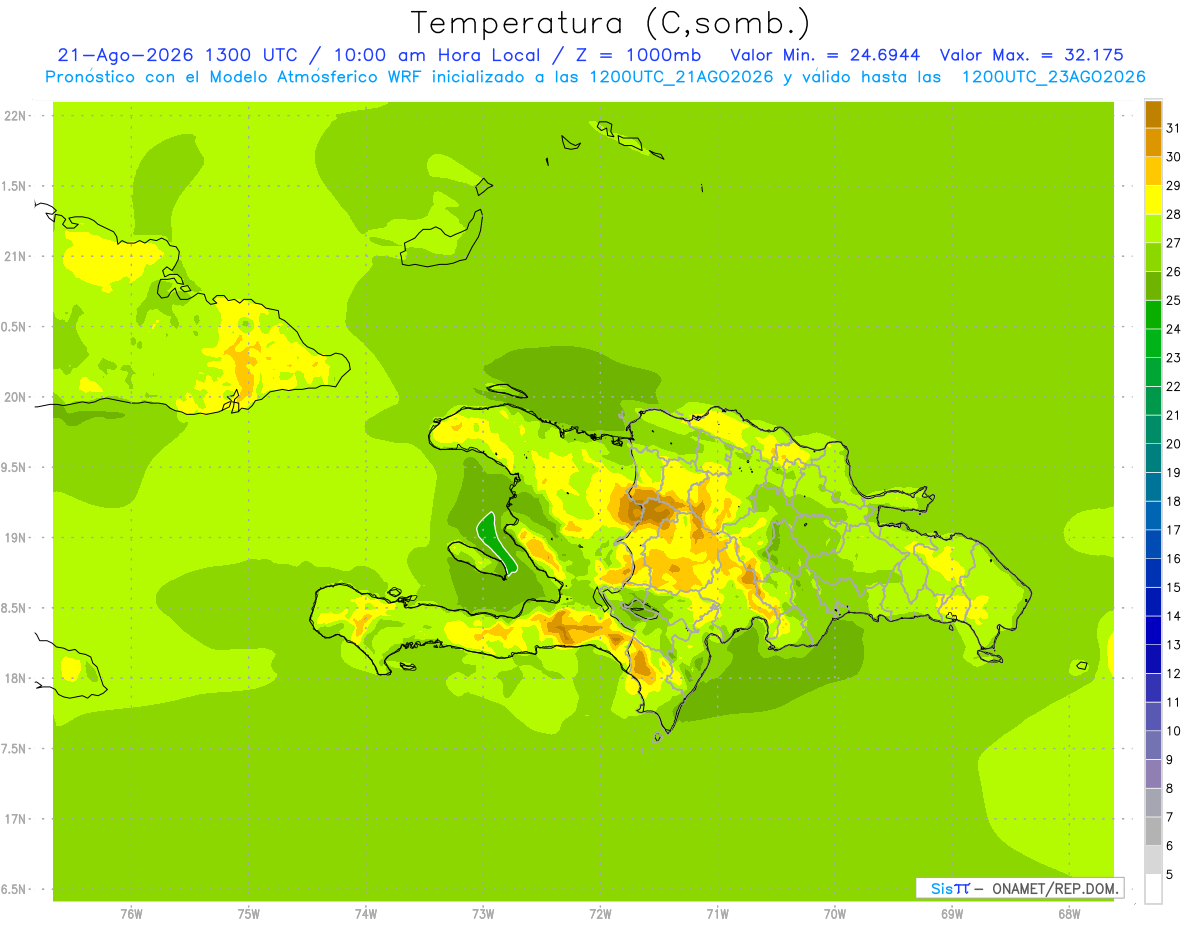1200x927 pixels.
Task: Pick the legend swatch between 26 and 27
Action: [1153, 257]
